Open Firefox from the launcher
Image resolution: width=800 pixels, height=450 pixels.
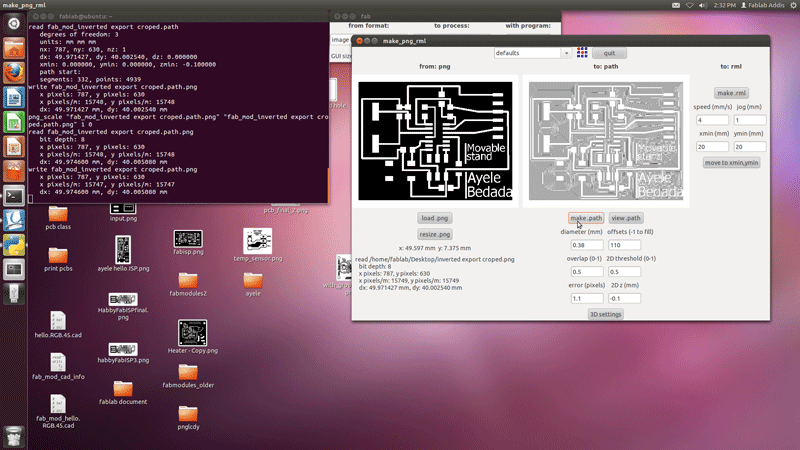[x=14, y=73]
